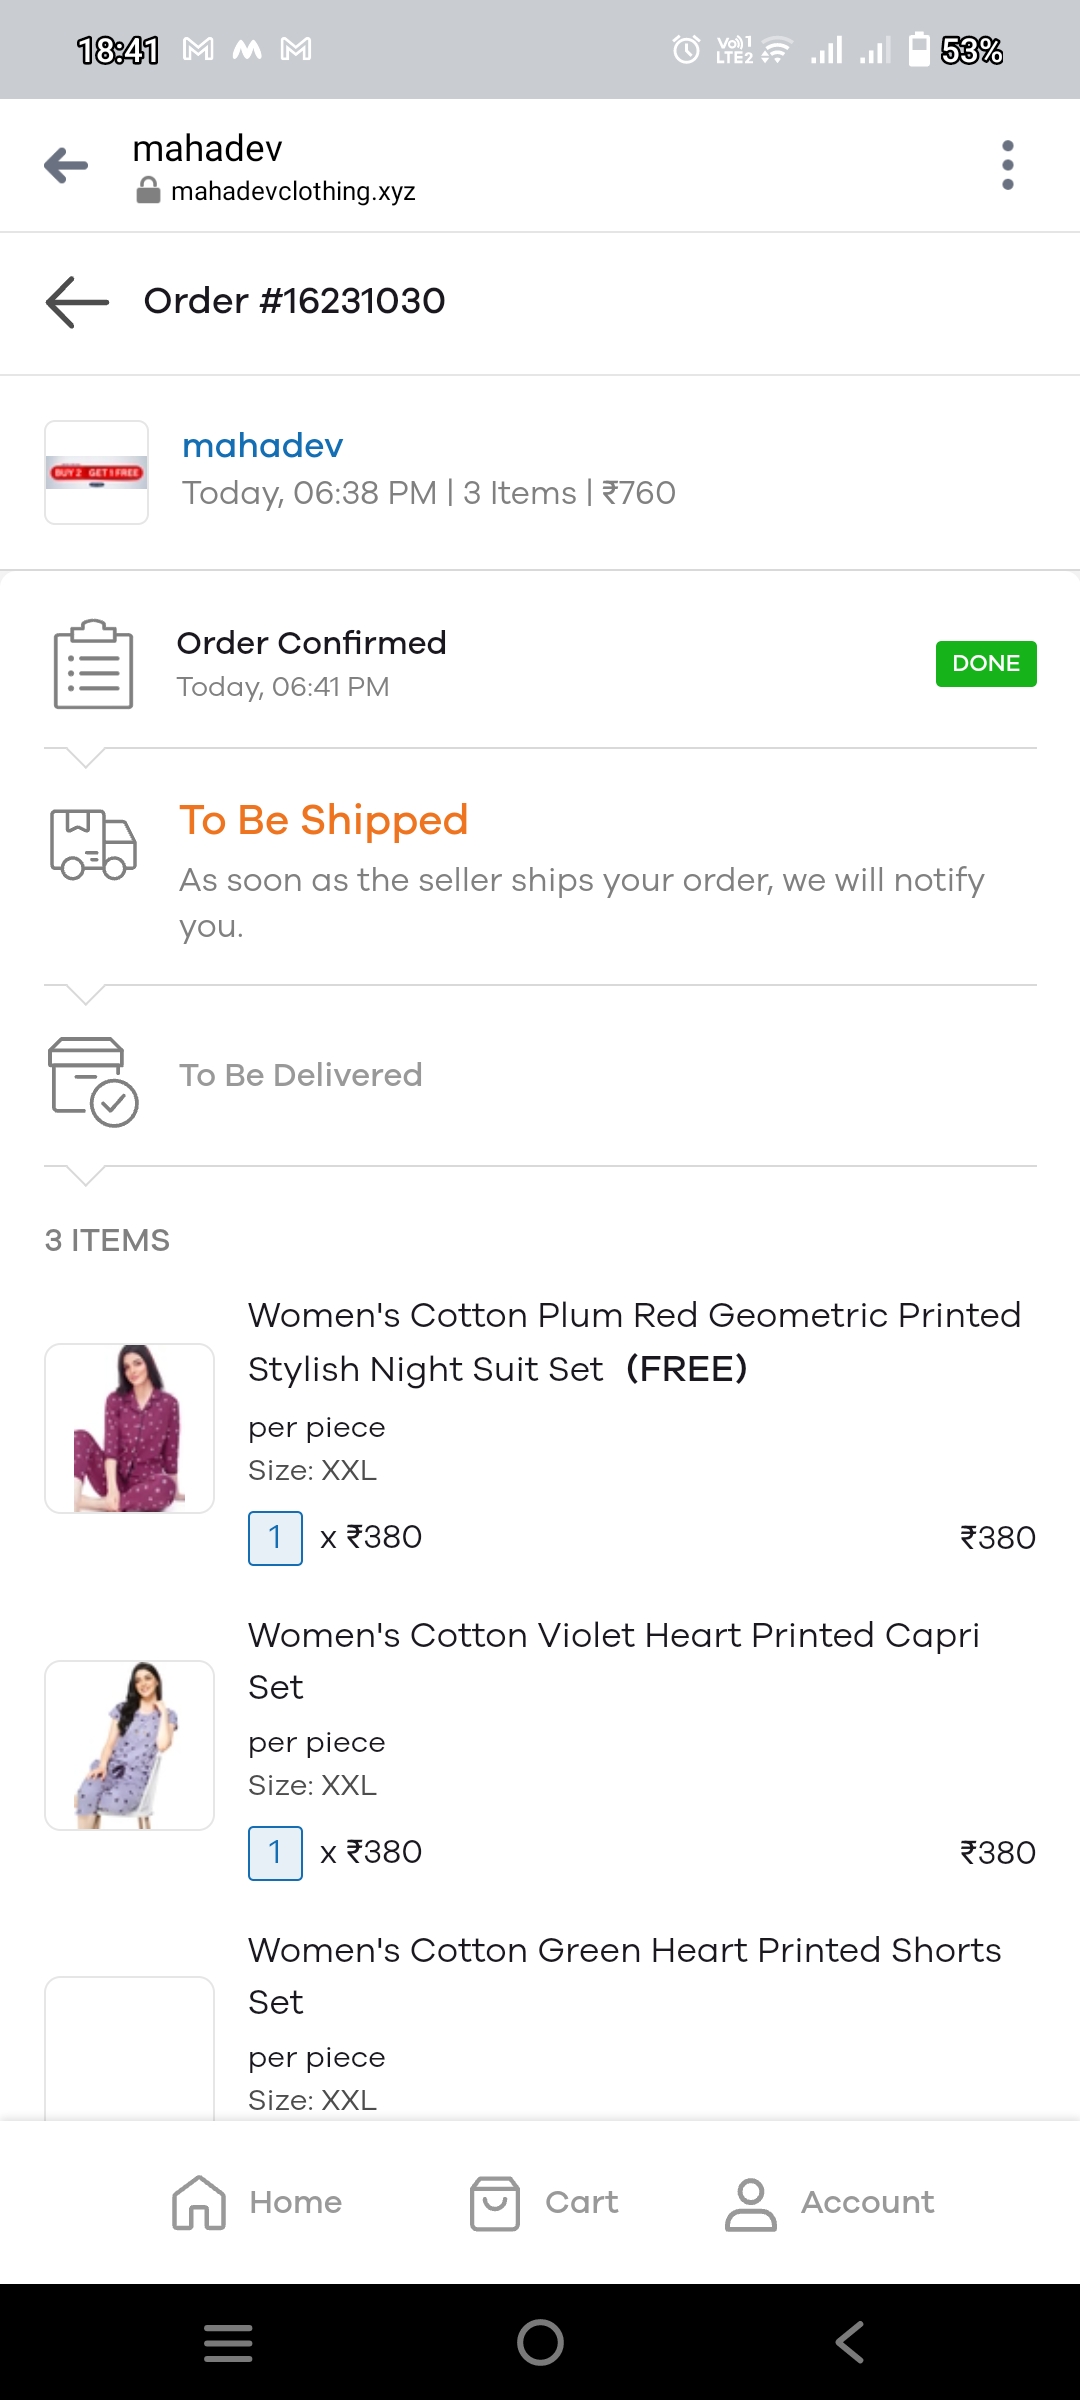Screen dimensions: 1080x2400
Task: Tap quantity box for Plum Red Night Suit
Action: point(275,1538)
